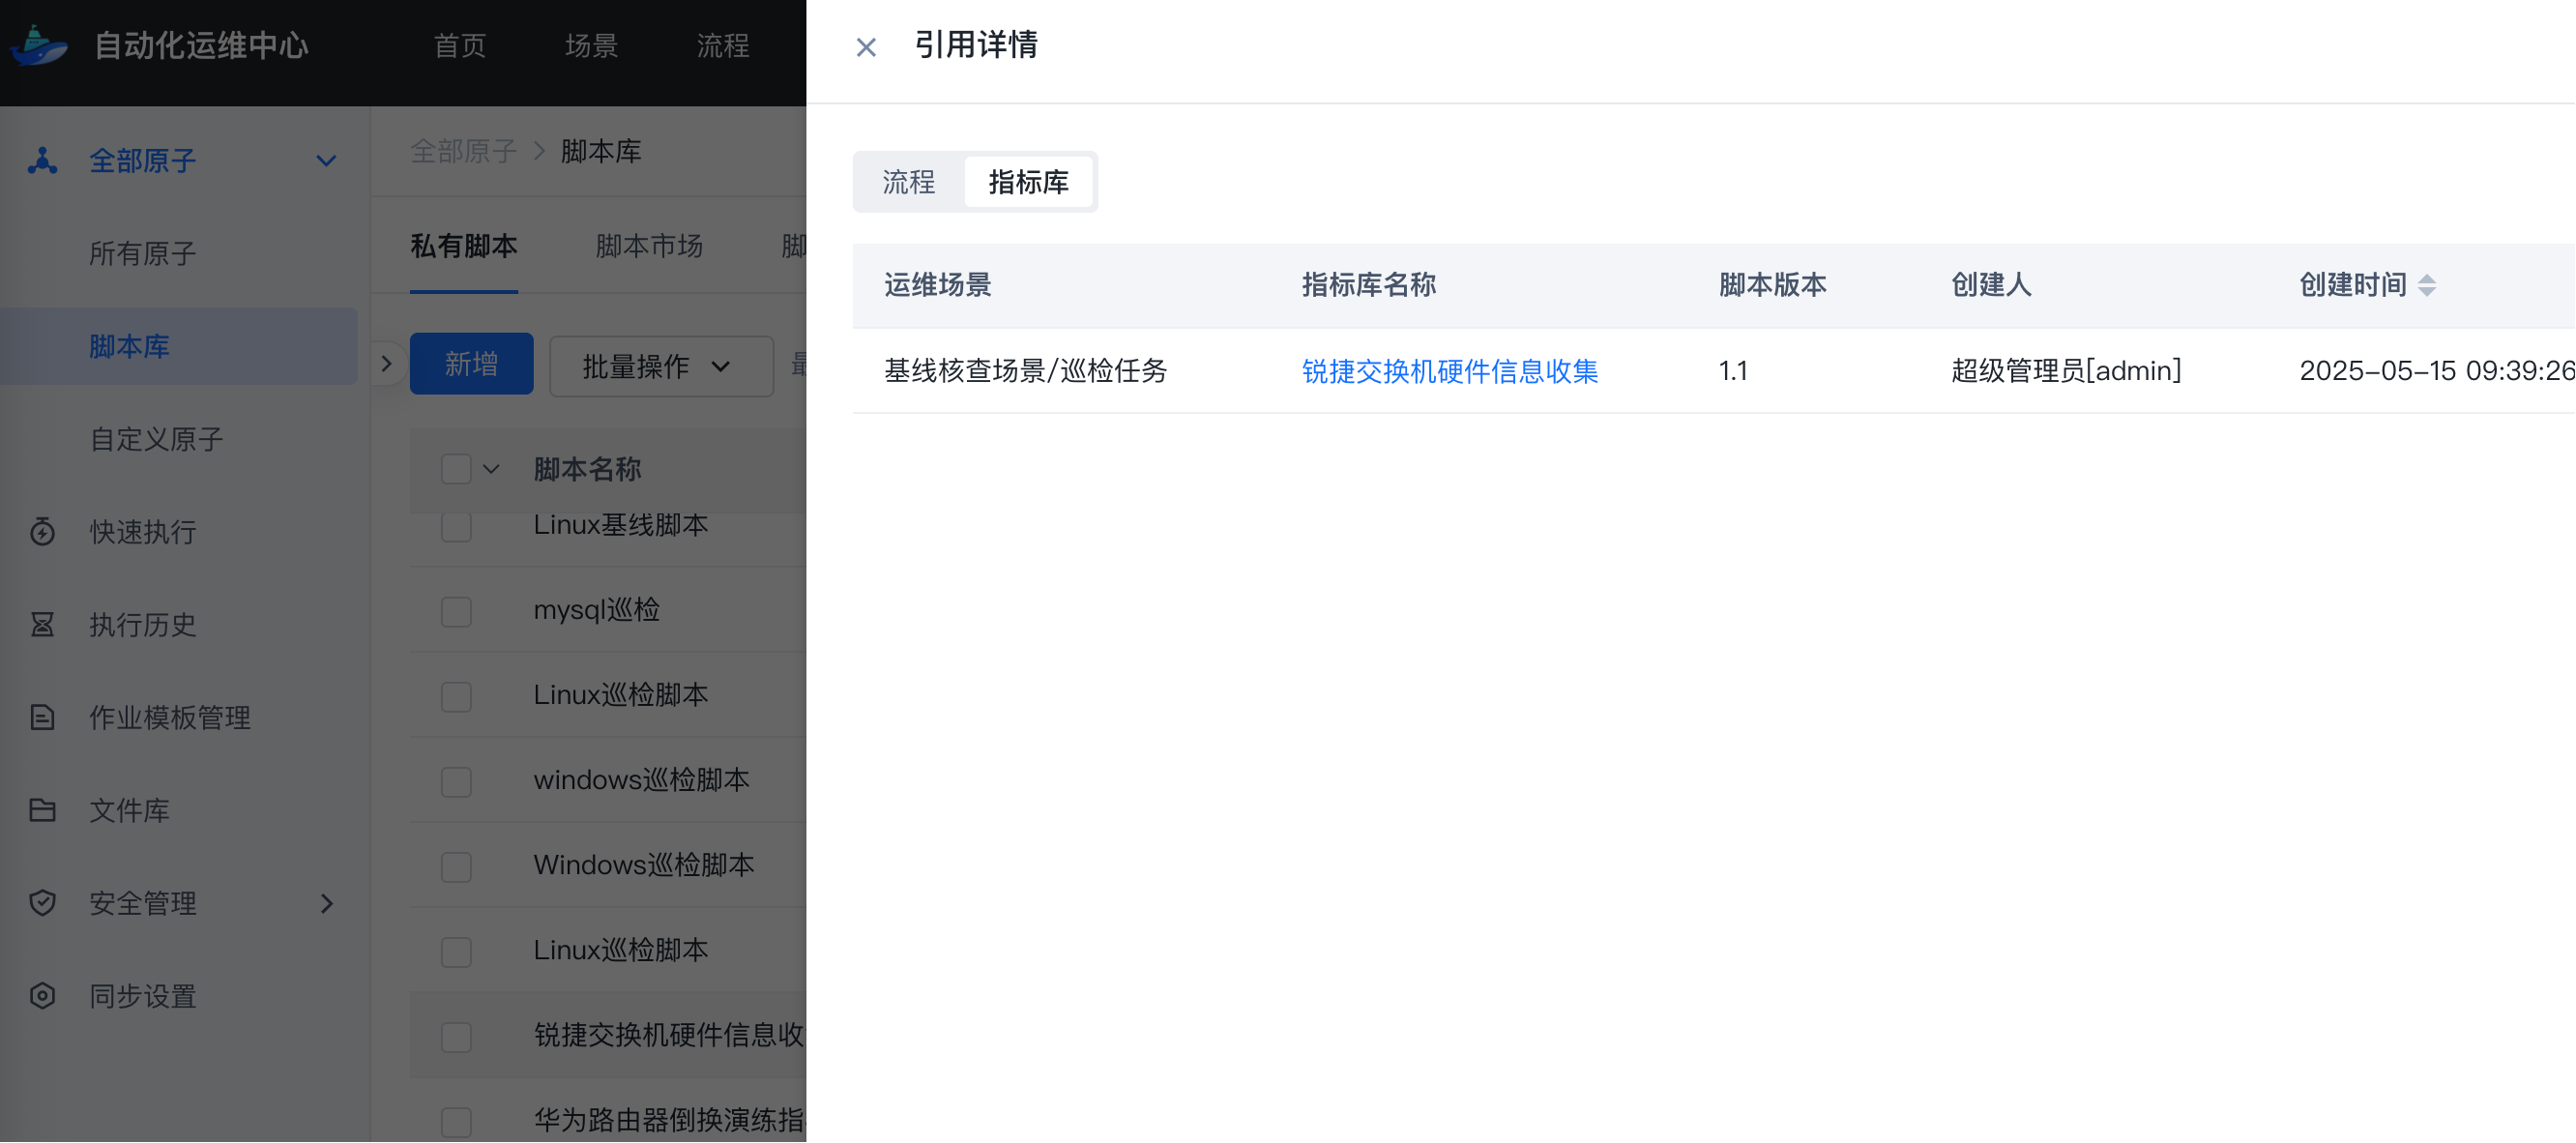The height and width of the screenshot is (1143, 2576).
Task: Switch to the 流程 tab in drawer
Action: click(x=908, y=182)
